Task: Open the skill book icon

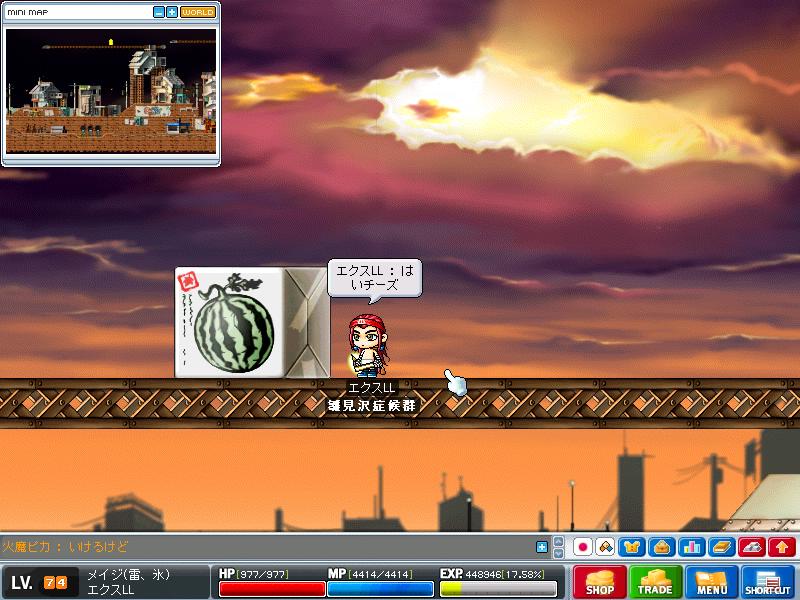Action: 722,547
